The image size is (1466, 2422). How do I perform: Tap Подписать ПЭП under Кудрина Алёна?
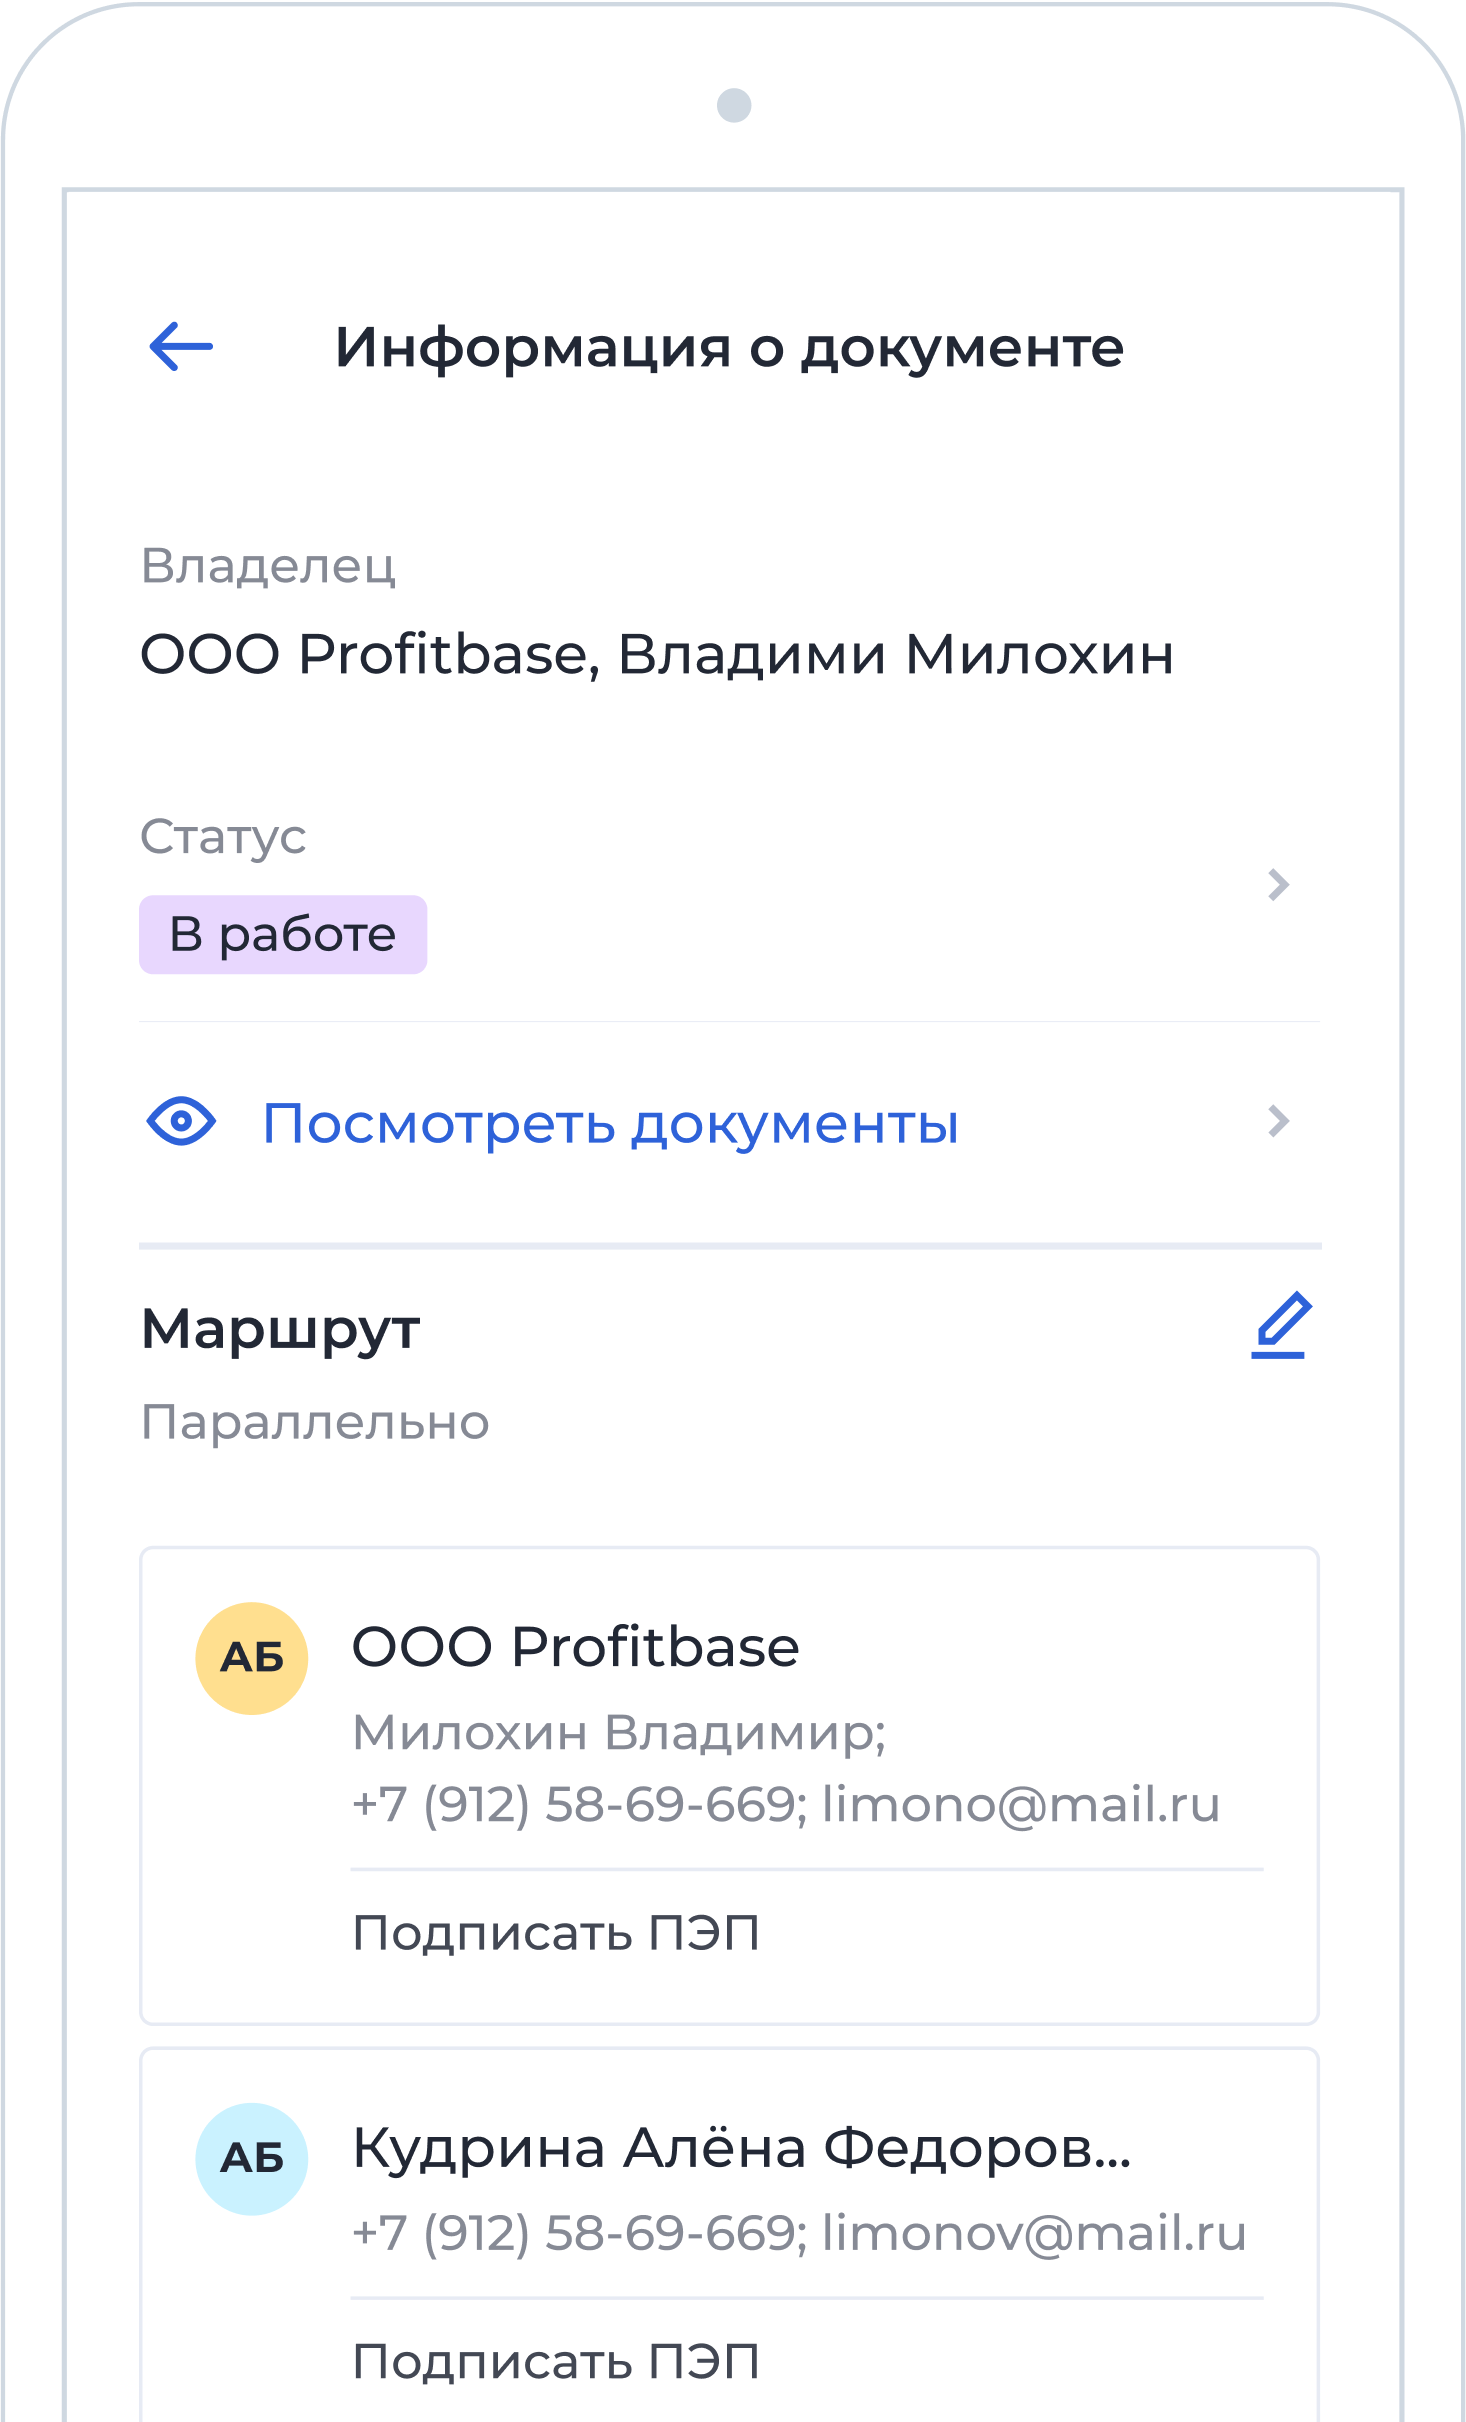point(556,2362)
